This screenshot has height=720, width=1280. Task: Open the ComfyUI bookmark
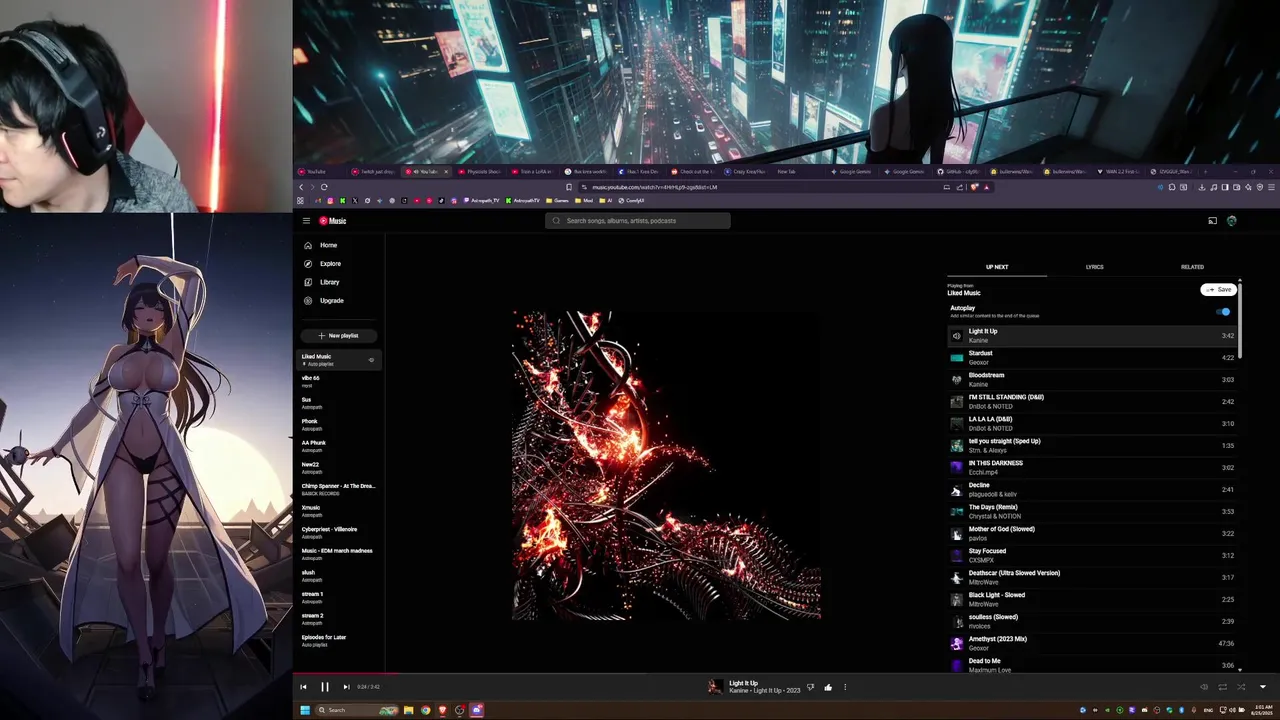(x=632, y=201)
